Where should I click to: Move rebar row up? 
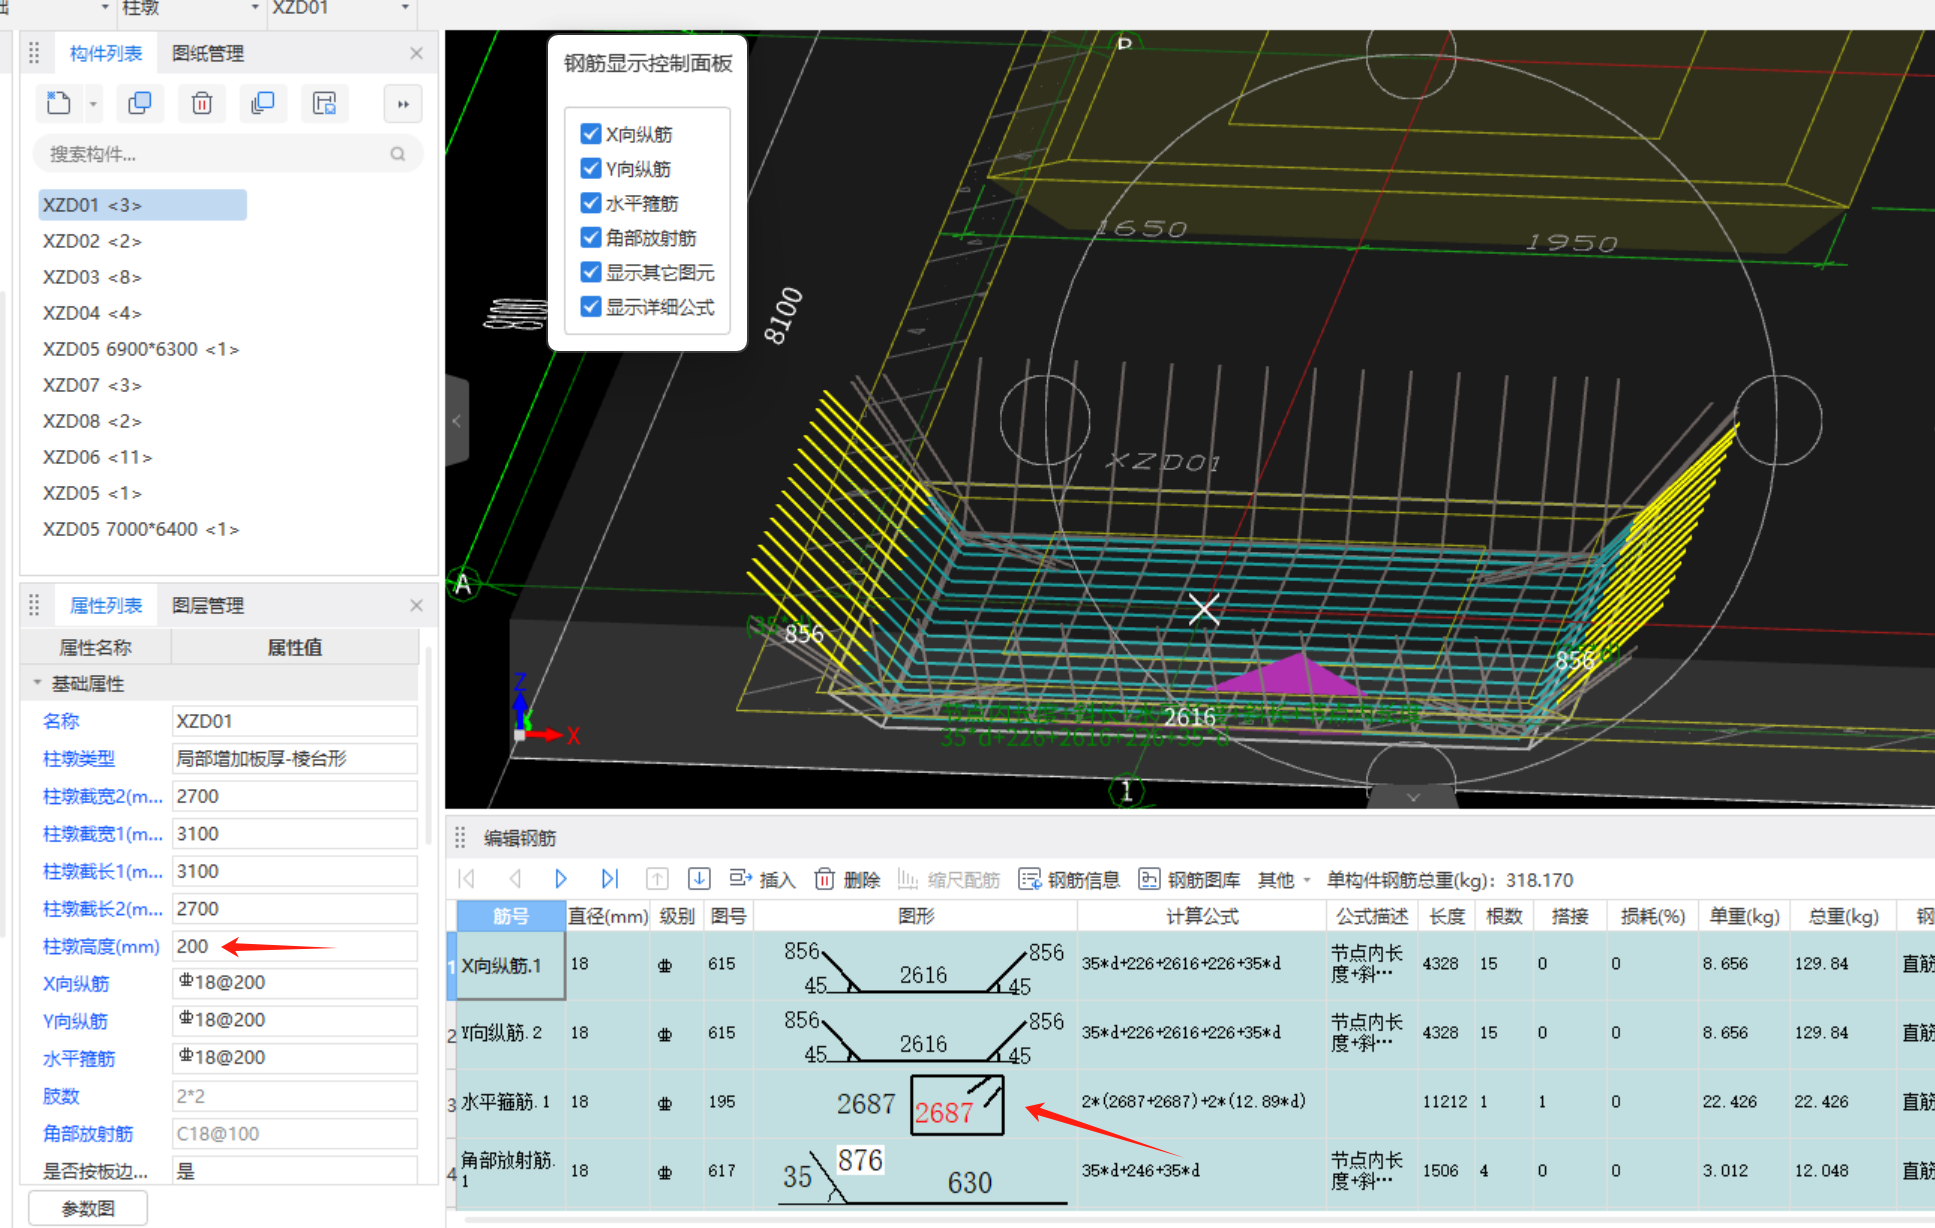(x=657, y=879)
